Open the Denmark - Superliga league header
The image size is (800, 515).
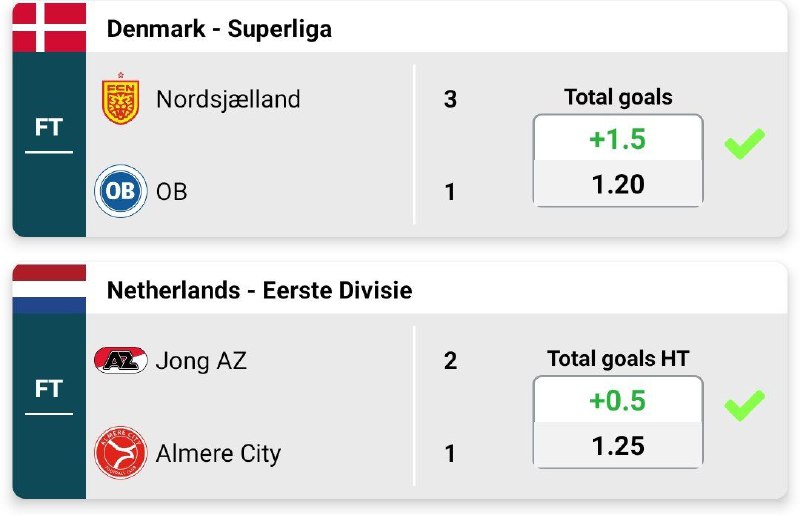219,29
